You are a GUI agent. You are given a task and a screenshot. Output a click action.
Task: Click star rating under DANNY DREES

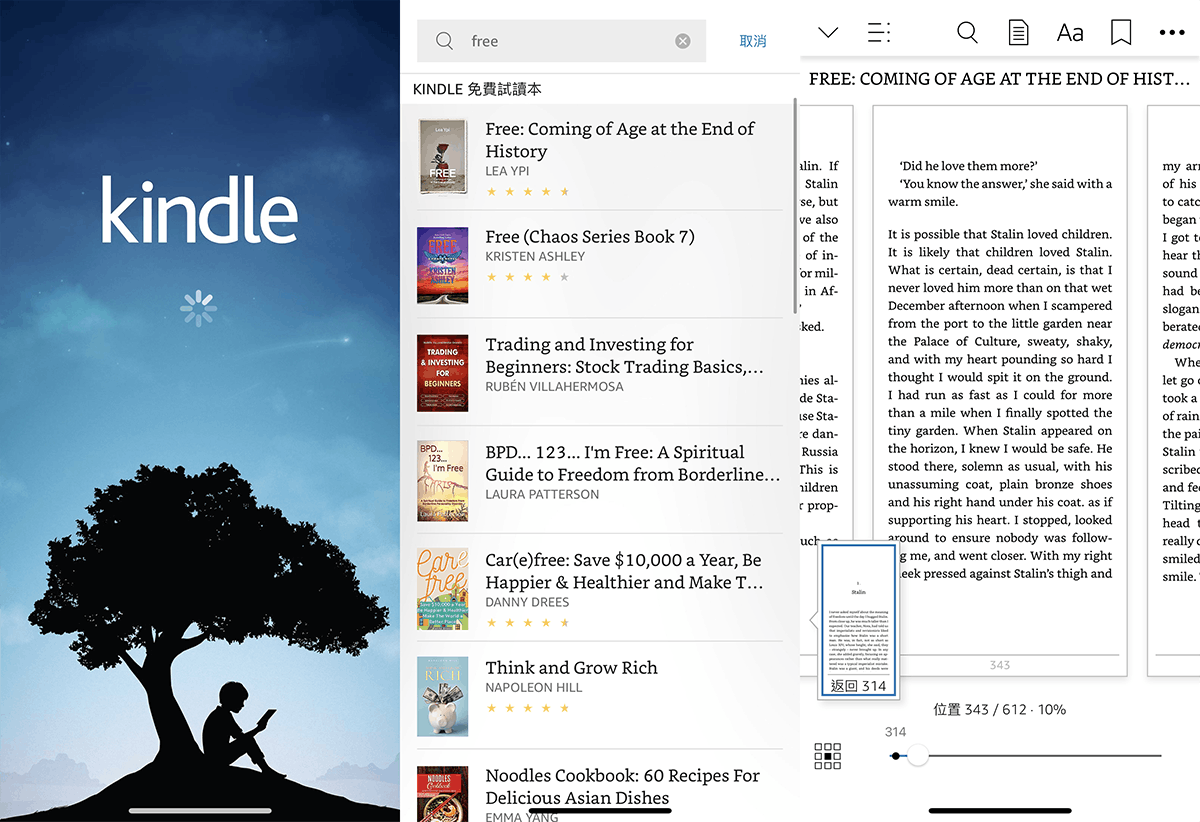click(x=527, y=623)
